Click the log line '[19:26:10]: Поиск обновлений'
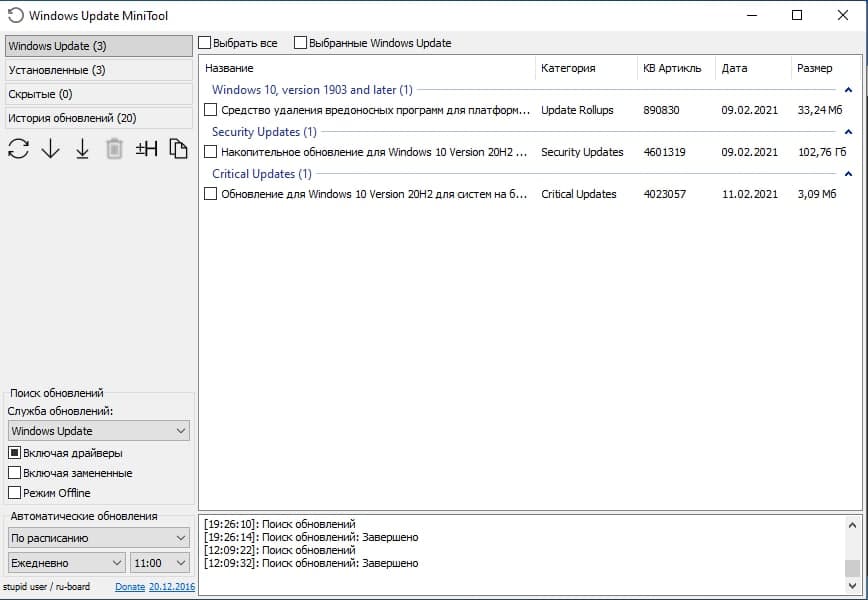This screenshot has height=600, width=868. (x=280, y=524)
